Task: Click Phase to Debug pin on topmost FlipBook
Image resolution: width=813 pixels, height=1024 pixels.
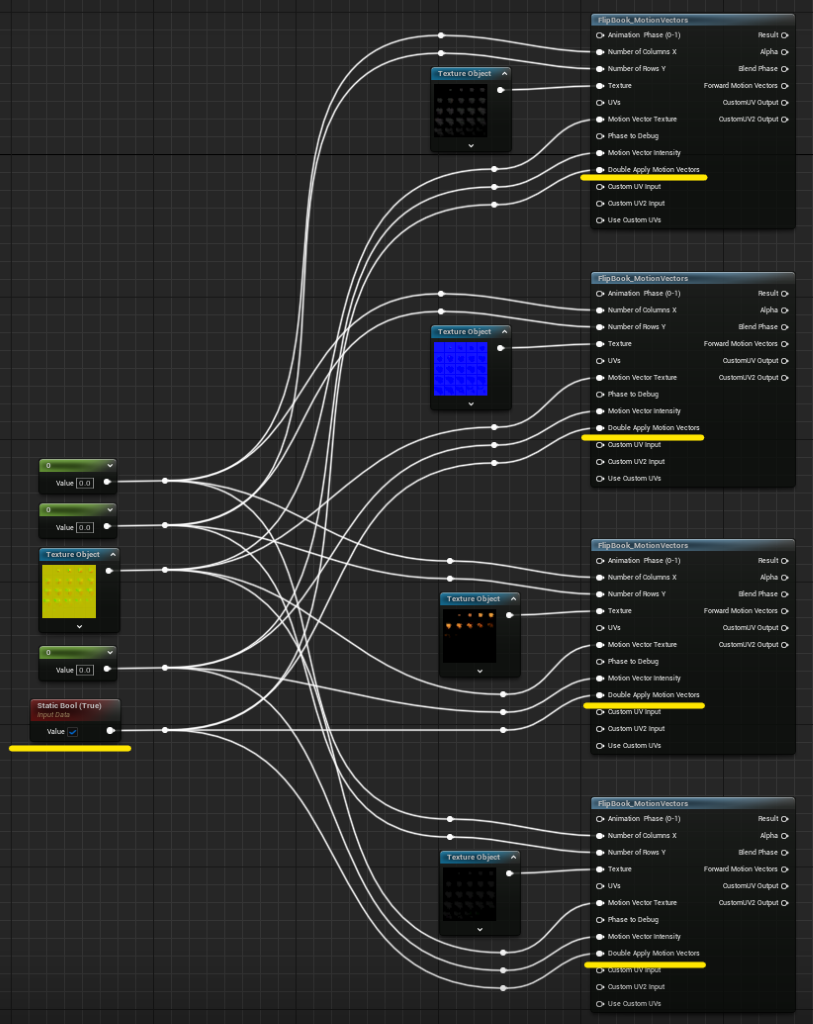Action: (x=600, y=136)
